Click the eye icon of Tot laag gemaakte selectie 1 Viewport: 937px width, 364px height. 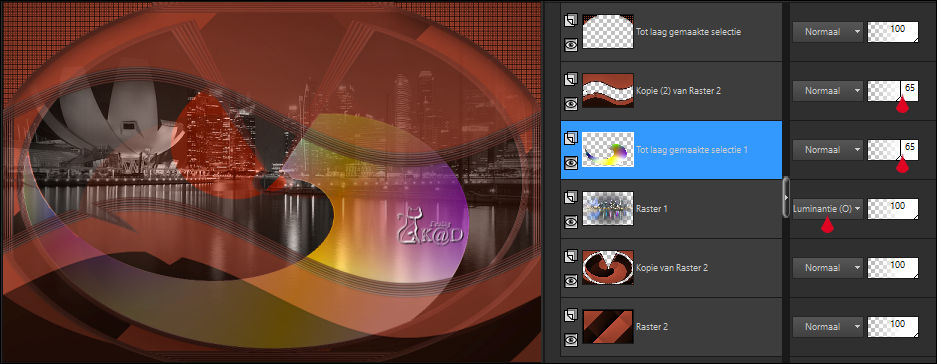pyautogui.click(x=571, y=163)
